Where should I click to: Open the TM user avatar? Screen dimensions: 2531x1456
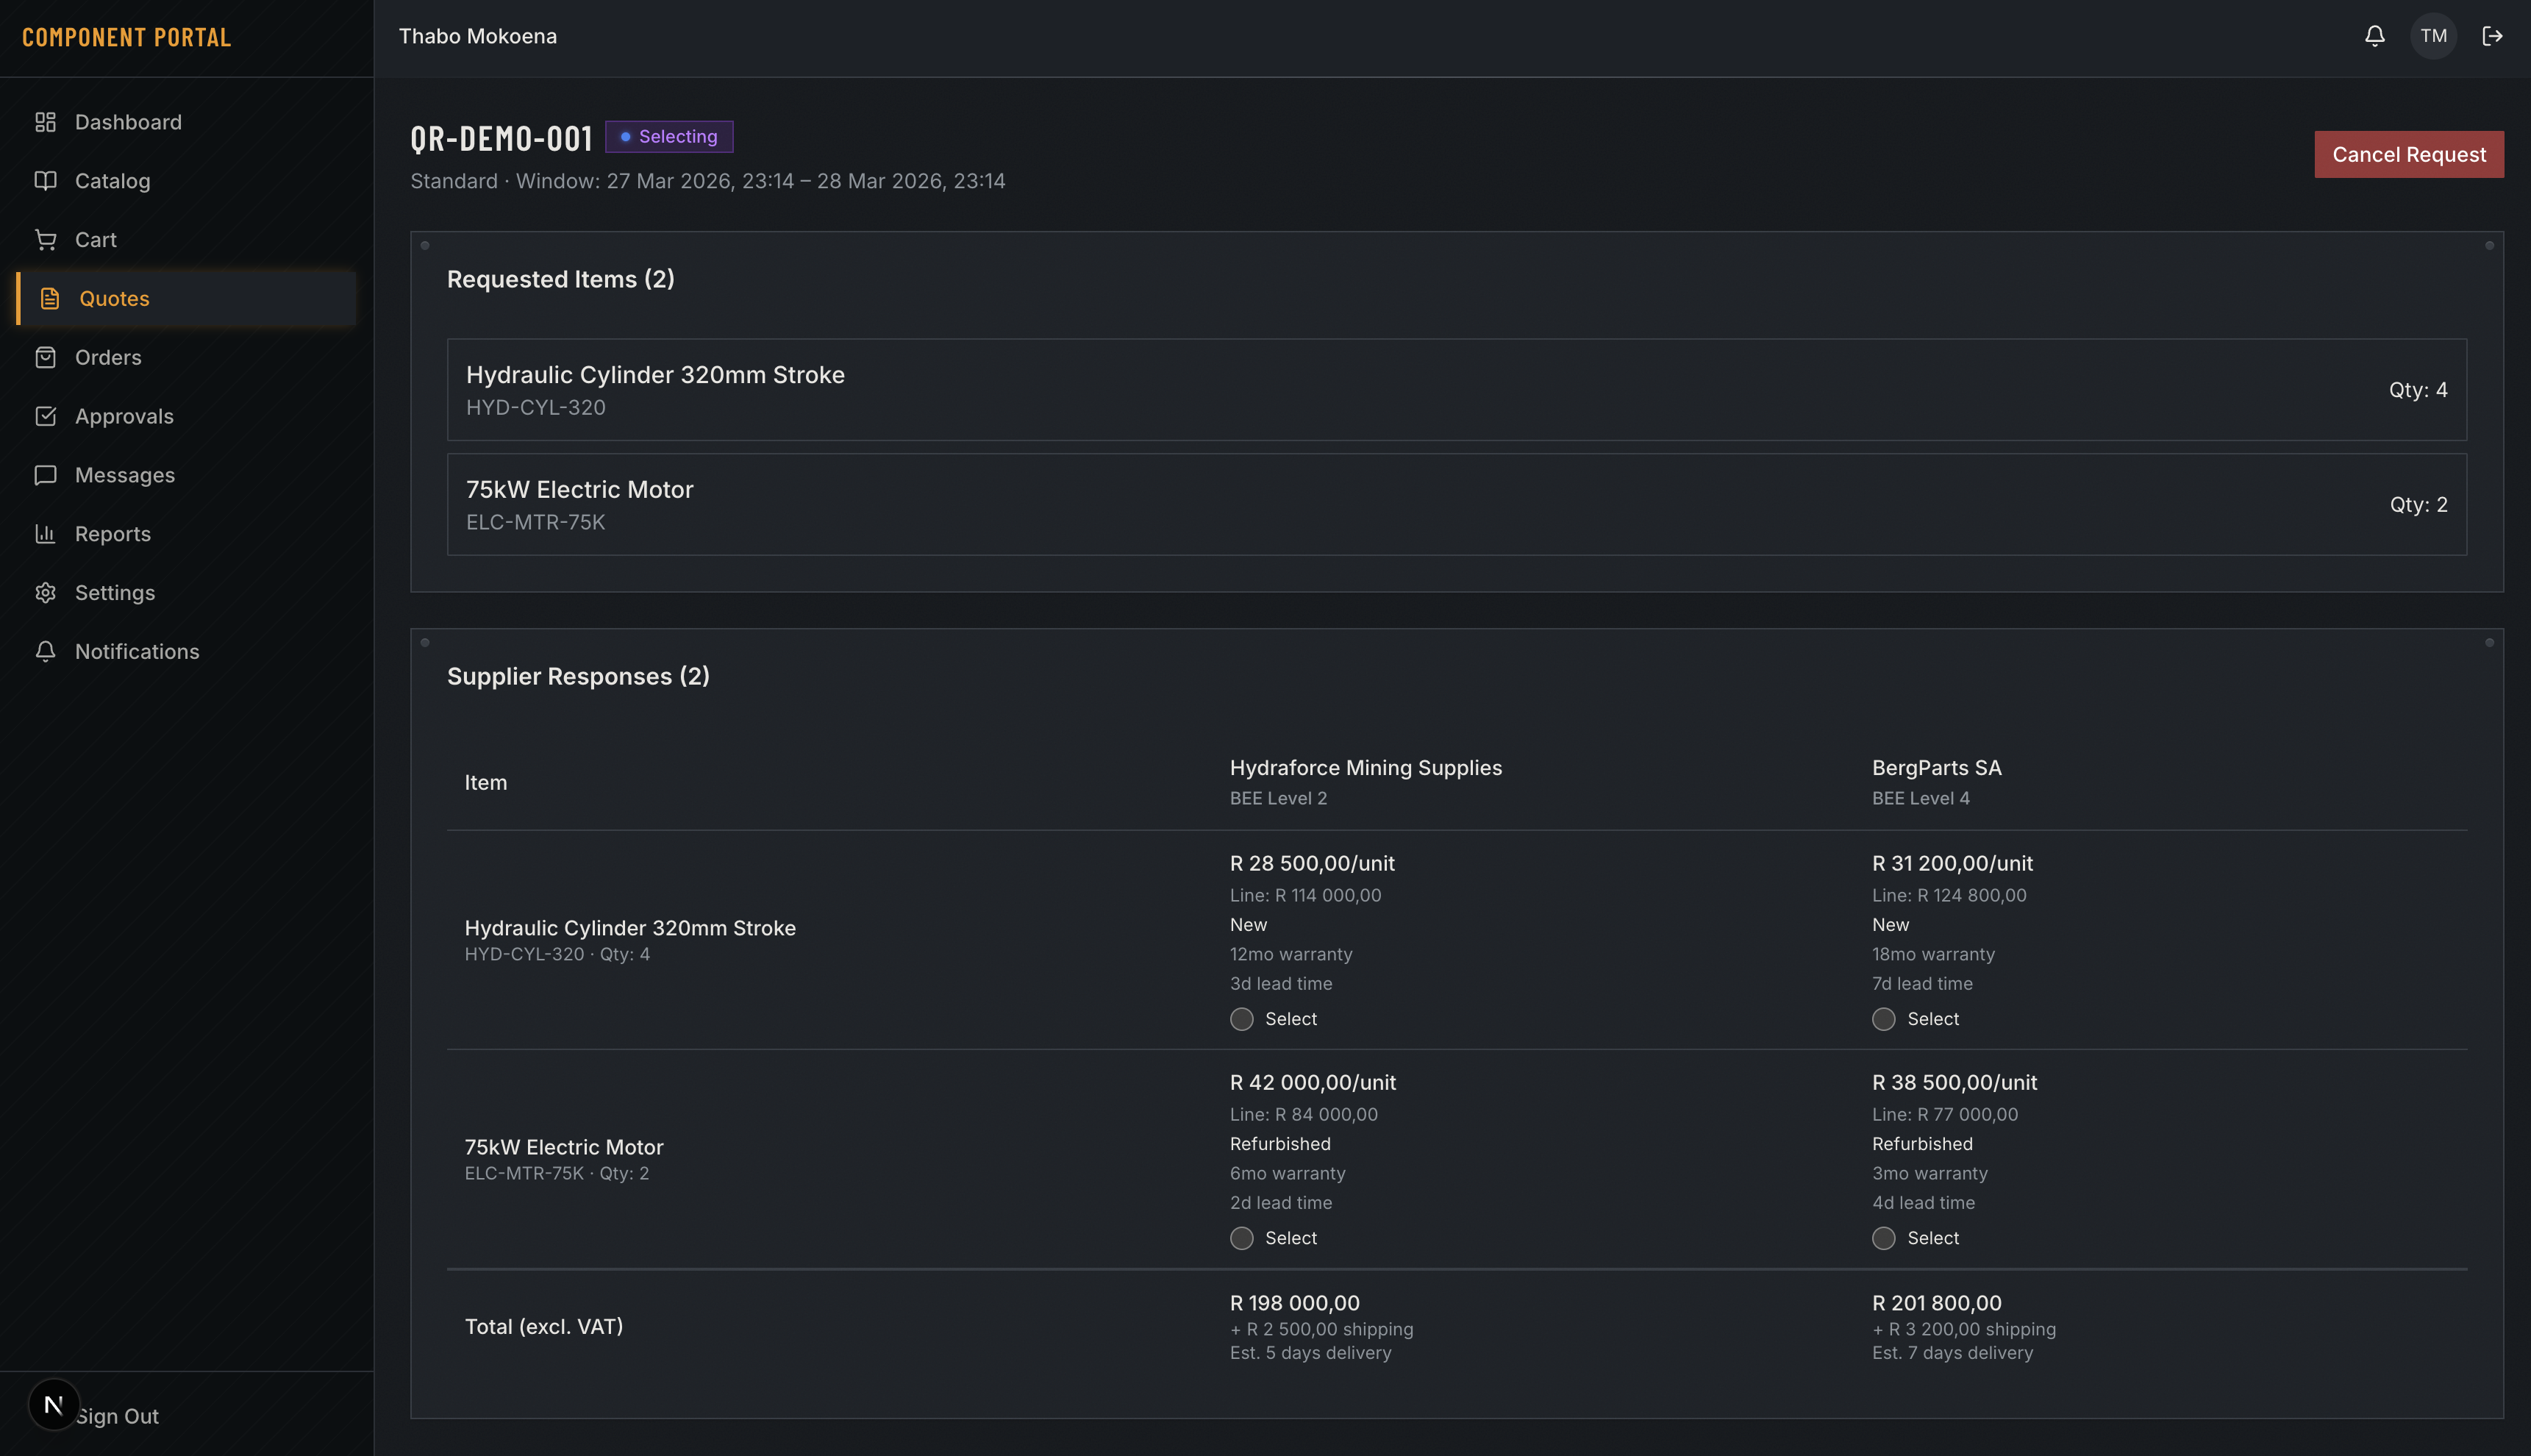pyautogui.click(x=2433, y=36)
